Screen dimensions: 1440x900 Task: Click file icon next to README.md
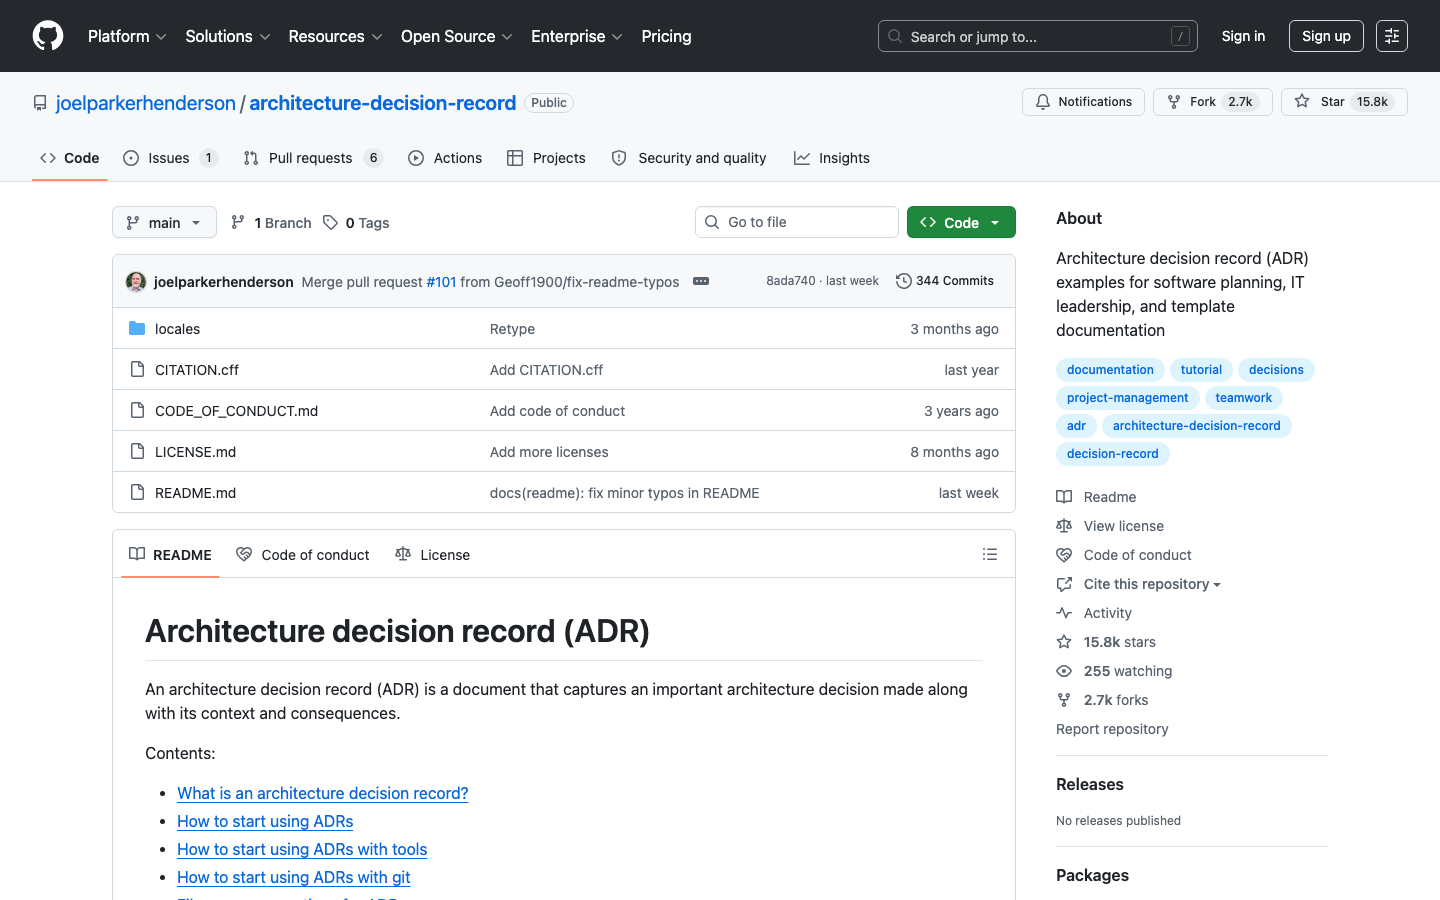[x=138, y=493]
